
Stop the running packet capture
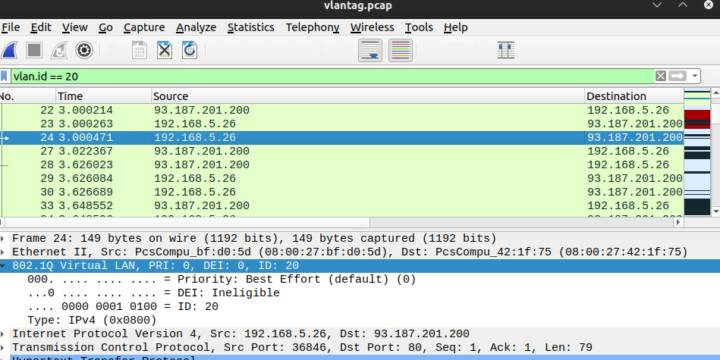[x=34, y=50]
